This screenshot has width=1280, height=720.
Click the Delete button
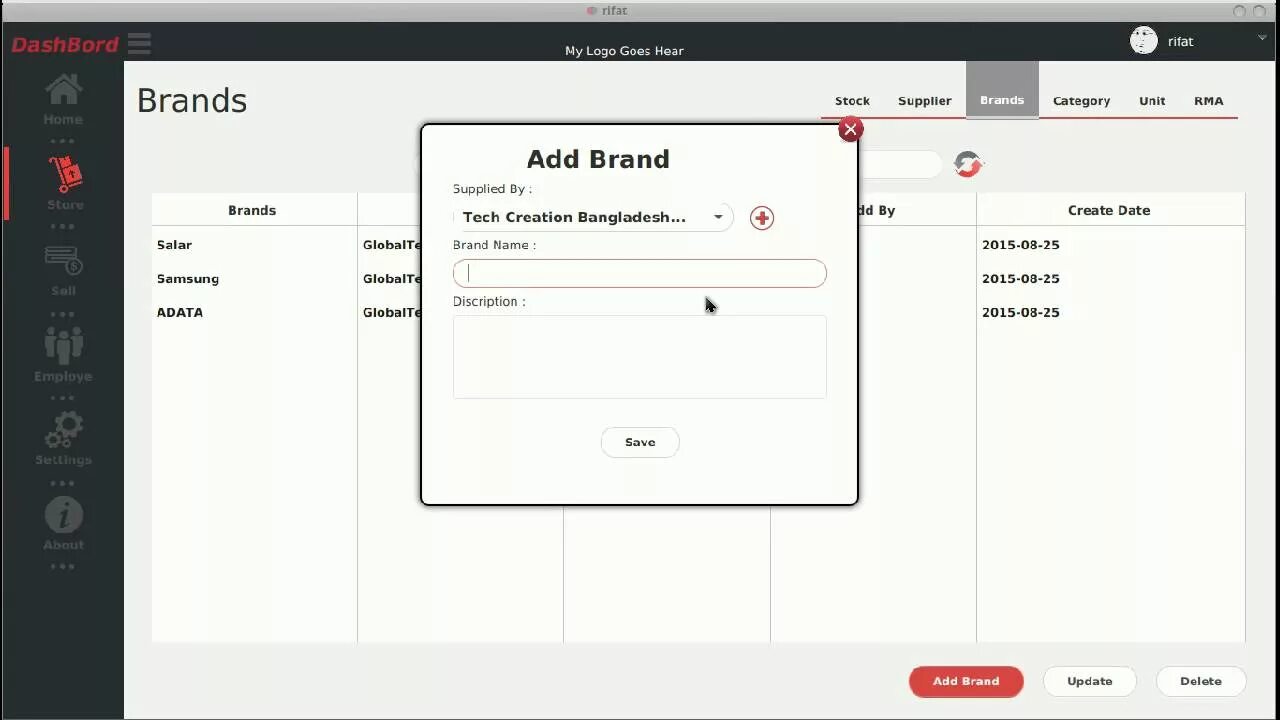coord(1200,681)
